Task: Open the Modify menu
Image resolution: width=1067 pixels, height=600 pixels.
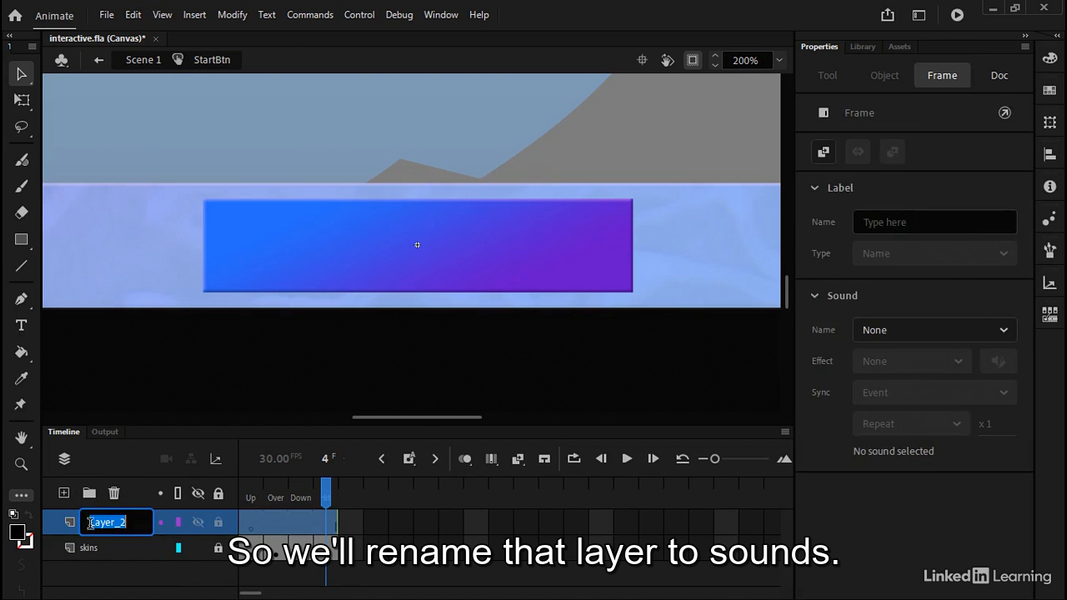Action: coord(232,14)
